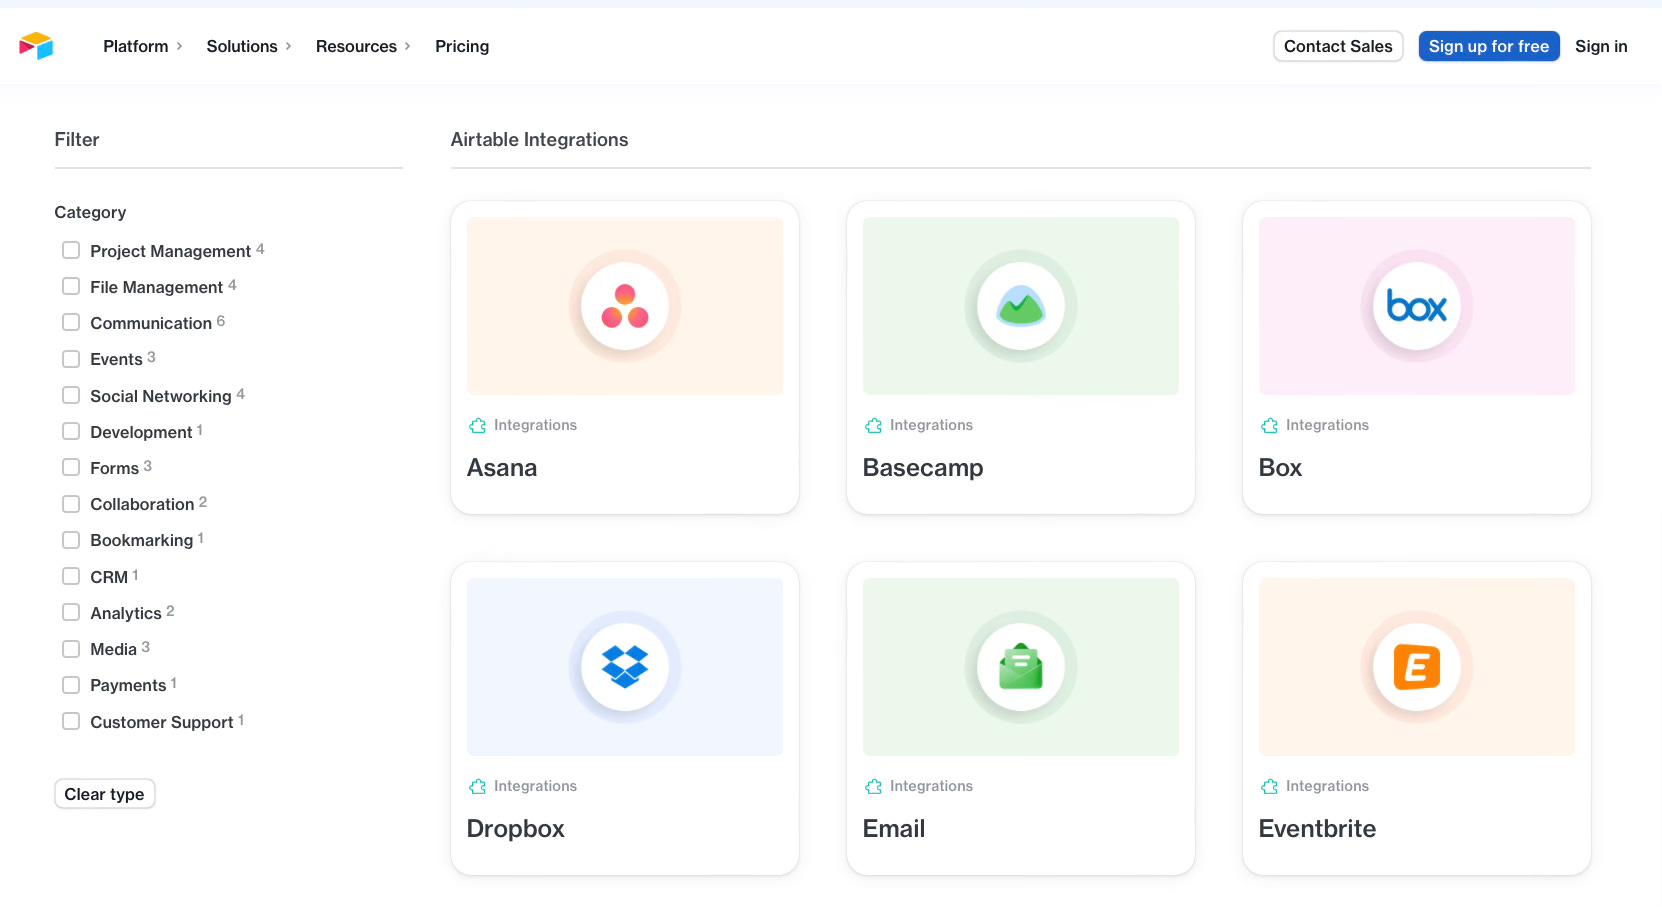Expand the Solutions menu chevron
1662x907 pixels.
pos(288,46)
